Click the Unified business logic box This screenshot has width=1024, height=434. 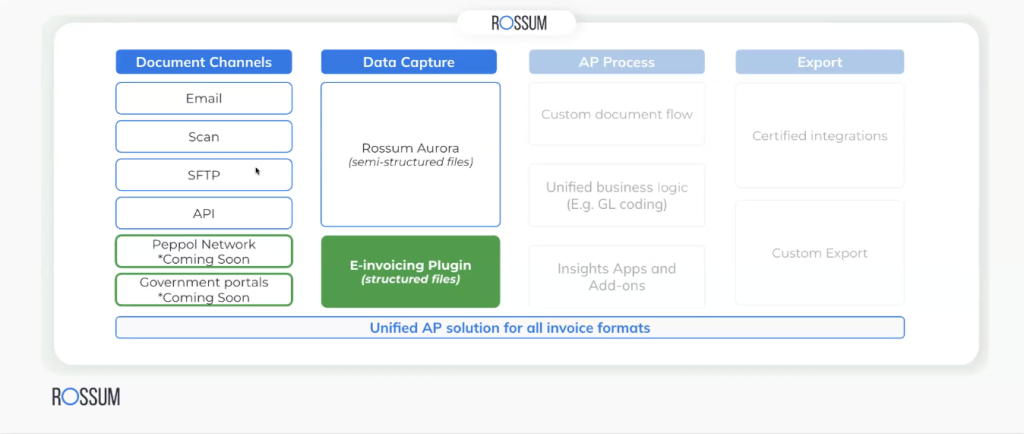coord(616,196)
